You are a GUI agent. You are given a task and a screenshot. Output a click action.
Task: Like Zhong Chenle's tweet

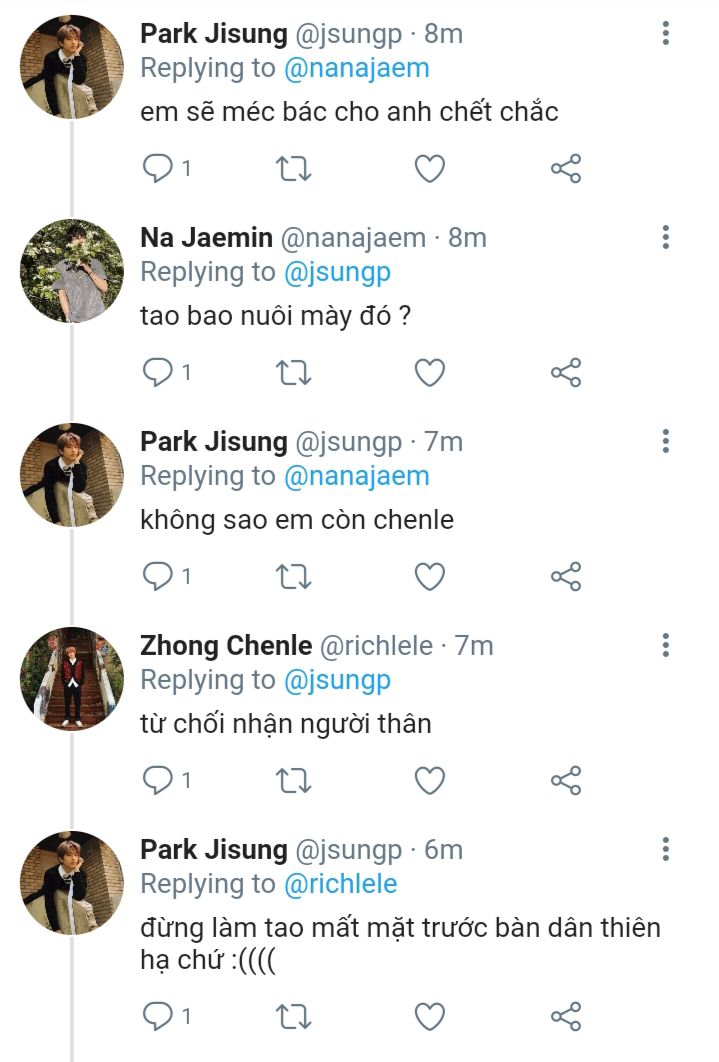pos(429,780)
